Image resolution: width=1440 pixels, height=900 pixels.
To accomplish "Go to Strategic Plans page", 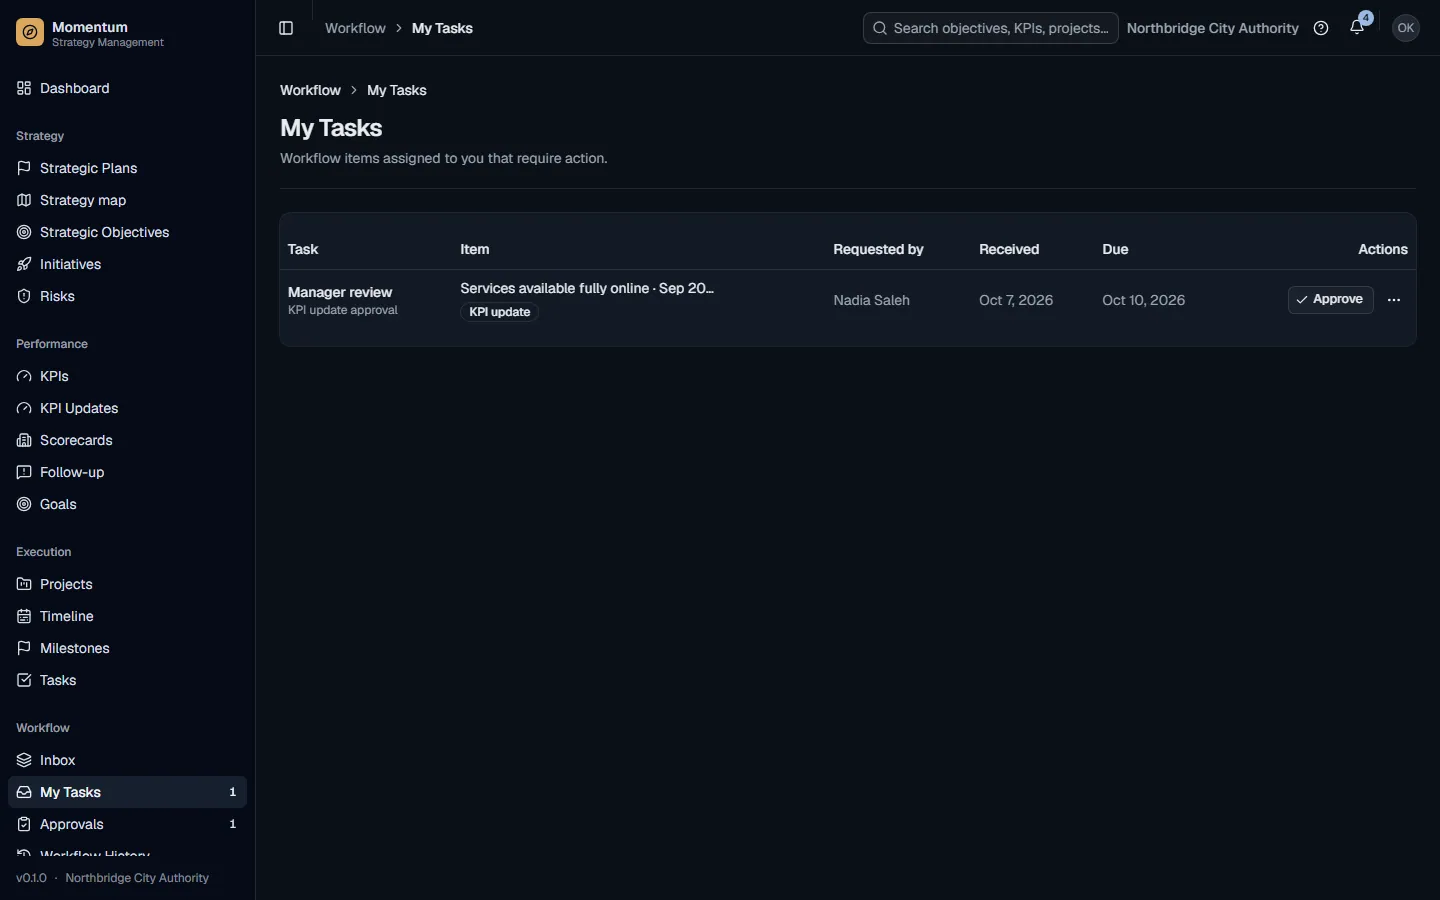I will pos(127,168).
